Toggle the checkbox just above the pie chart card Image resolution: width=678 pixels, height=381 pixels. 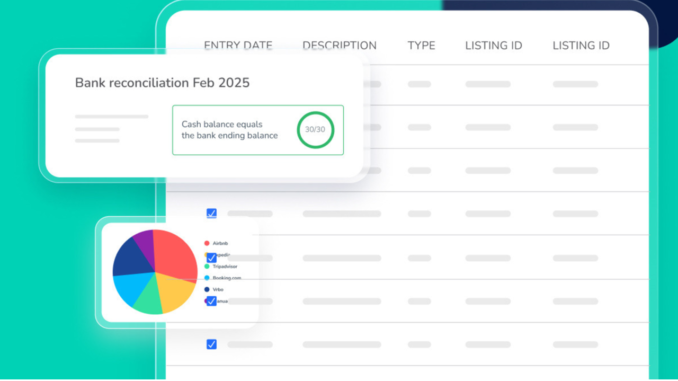coord(211,213)
